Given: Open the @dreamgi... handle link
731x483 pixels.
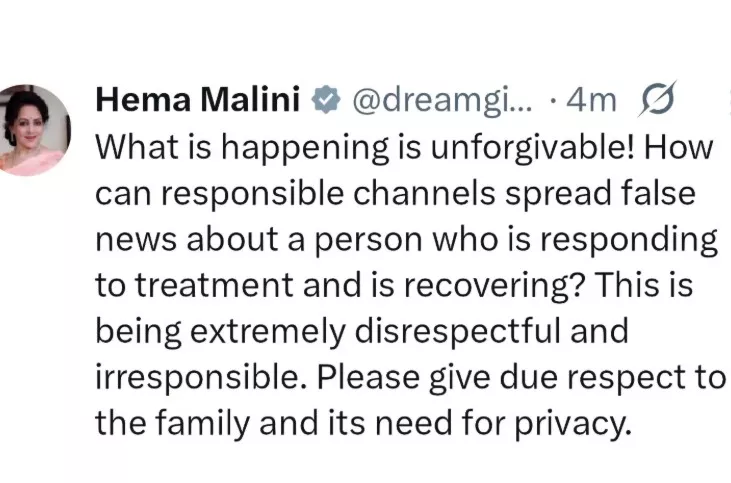Looking at the screenshot, I should pyautogui.click(x=440, y=100).
